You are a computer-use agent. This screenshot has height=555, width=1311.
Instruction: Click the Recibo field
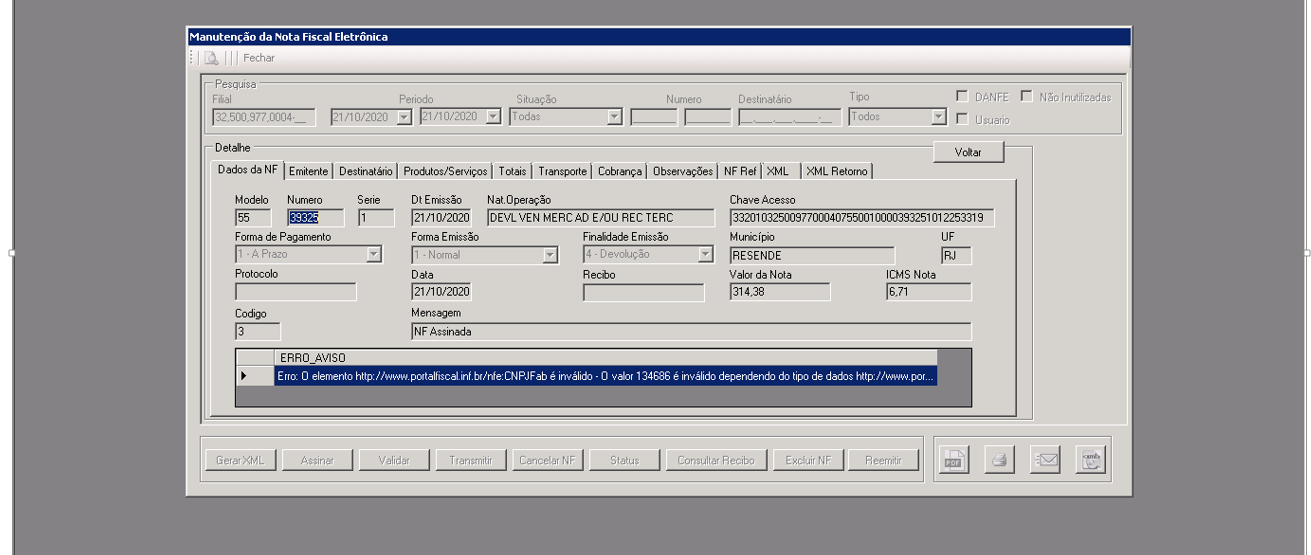[643, 292]
